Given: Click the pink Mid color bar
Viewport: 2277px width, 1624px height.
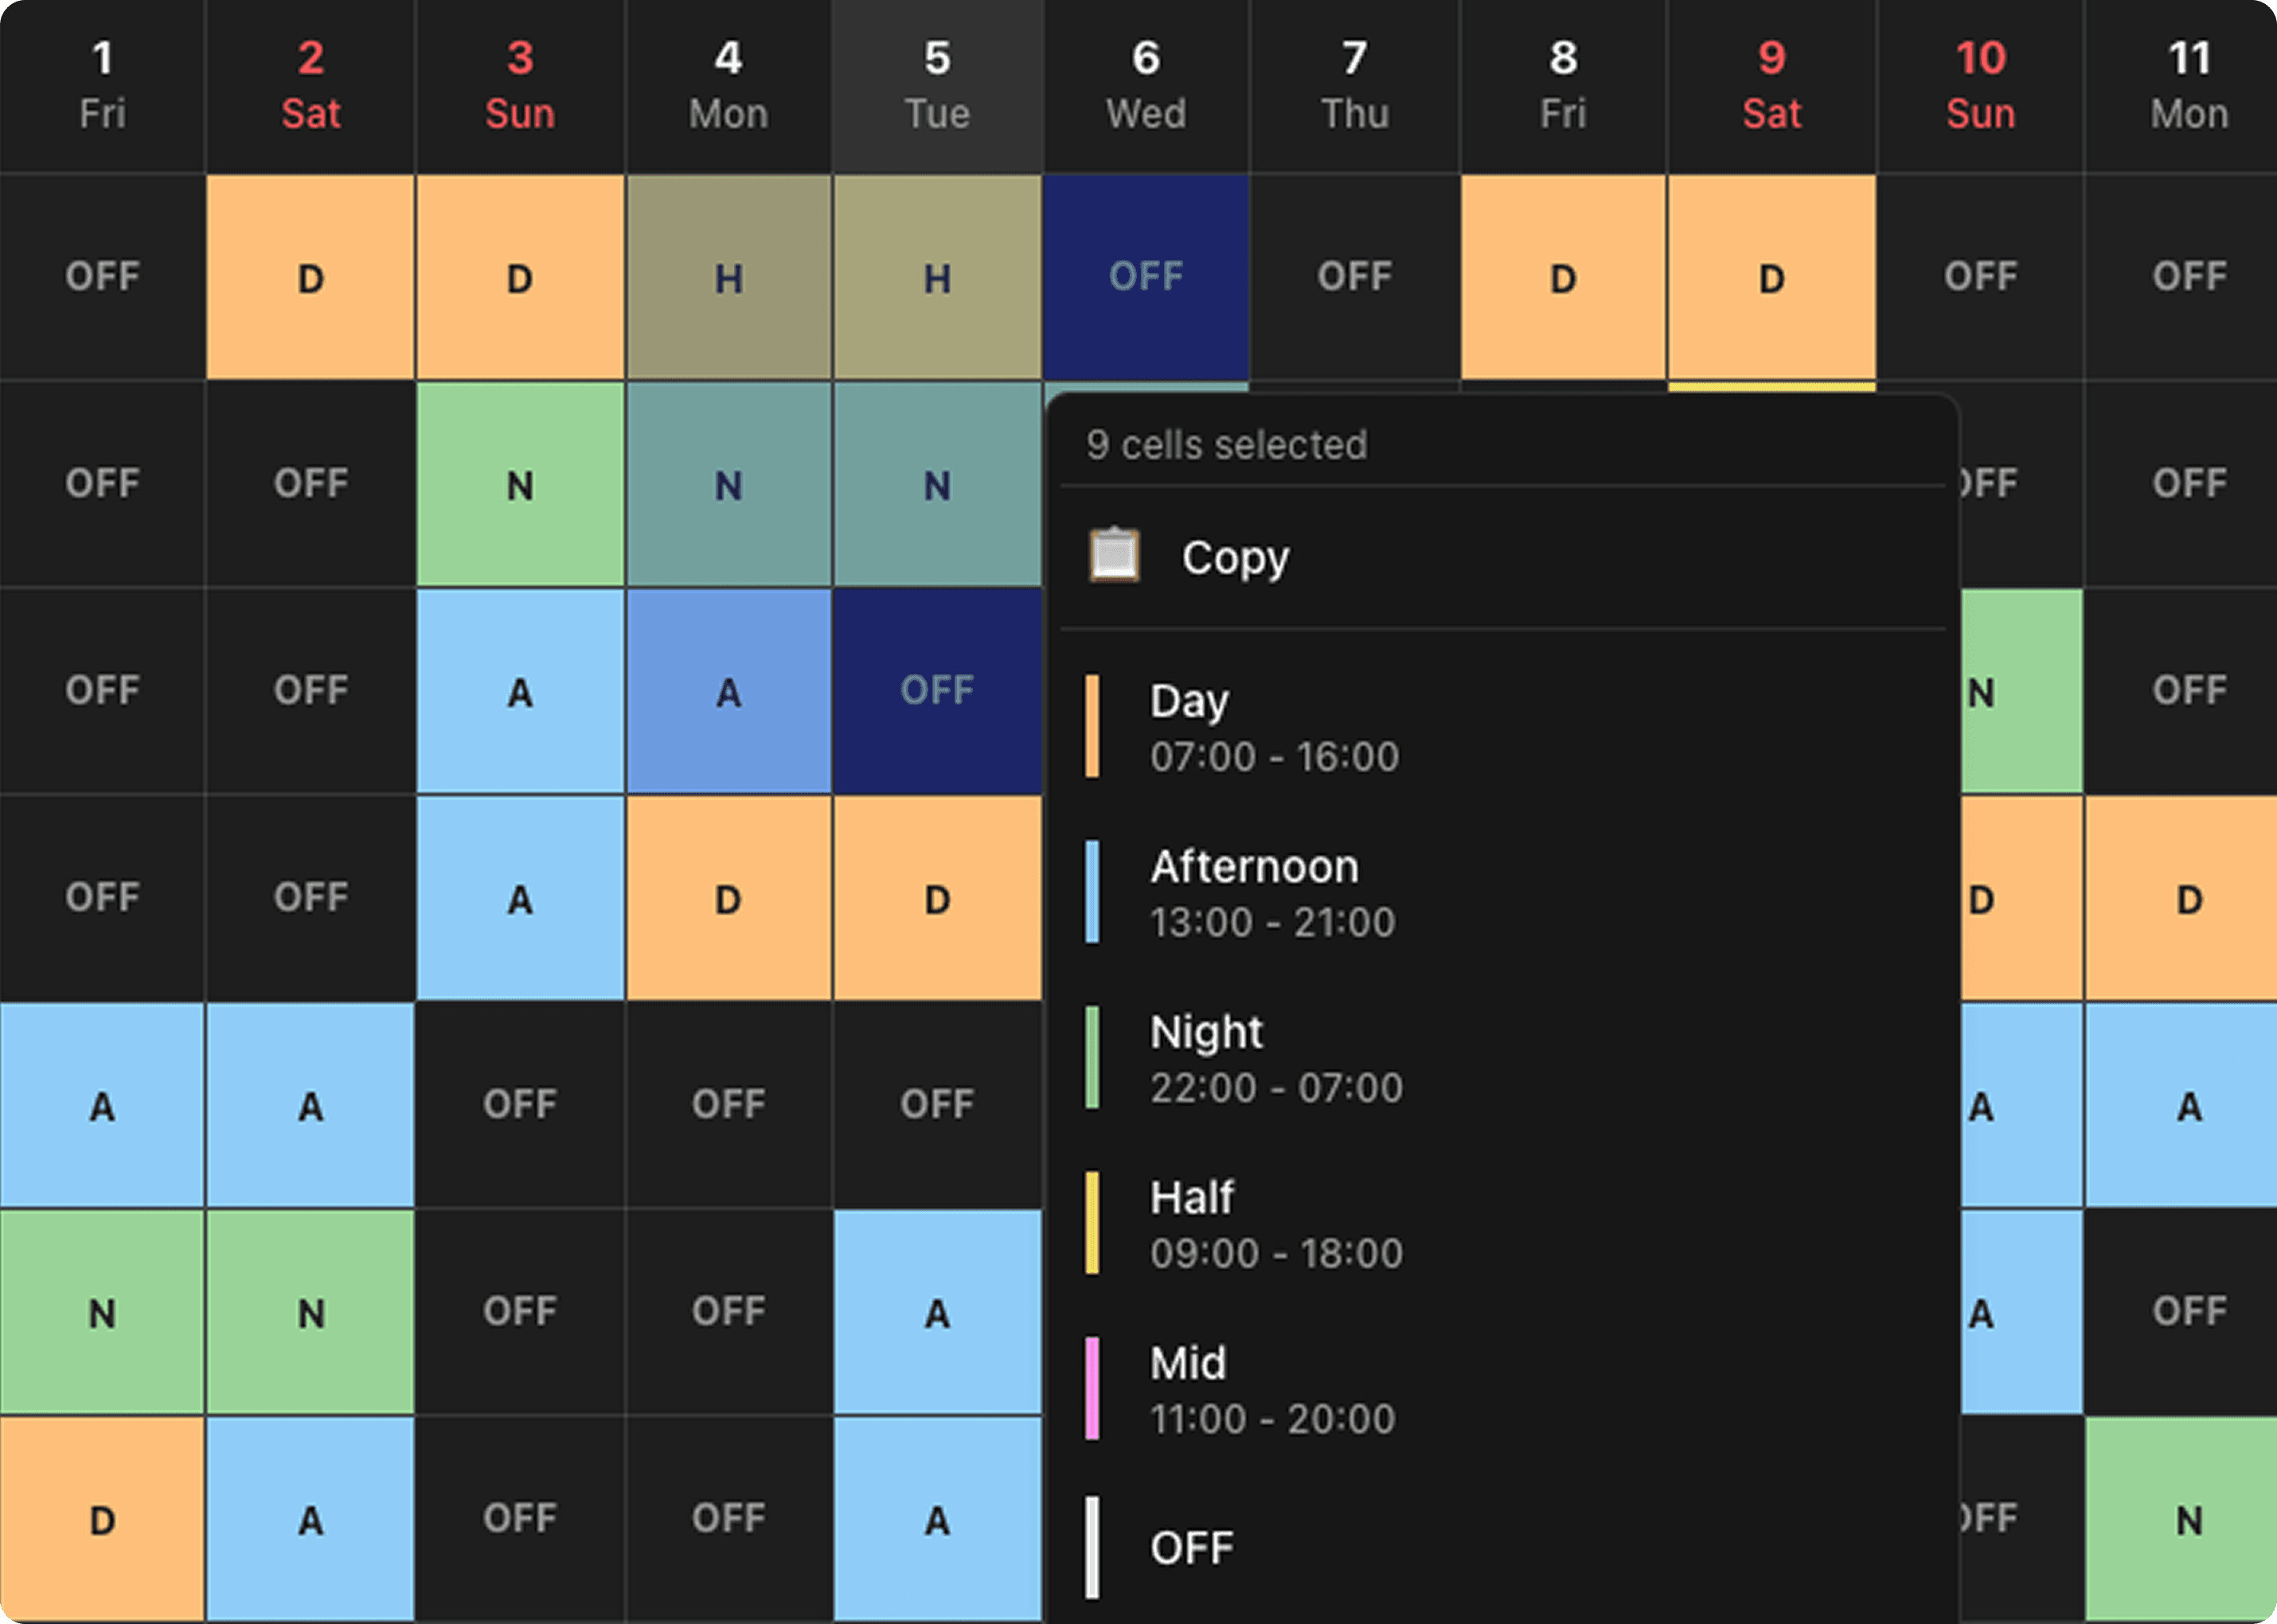Looking at the screenshot, I should pyautogui.click(x=1092, y=1389).
